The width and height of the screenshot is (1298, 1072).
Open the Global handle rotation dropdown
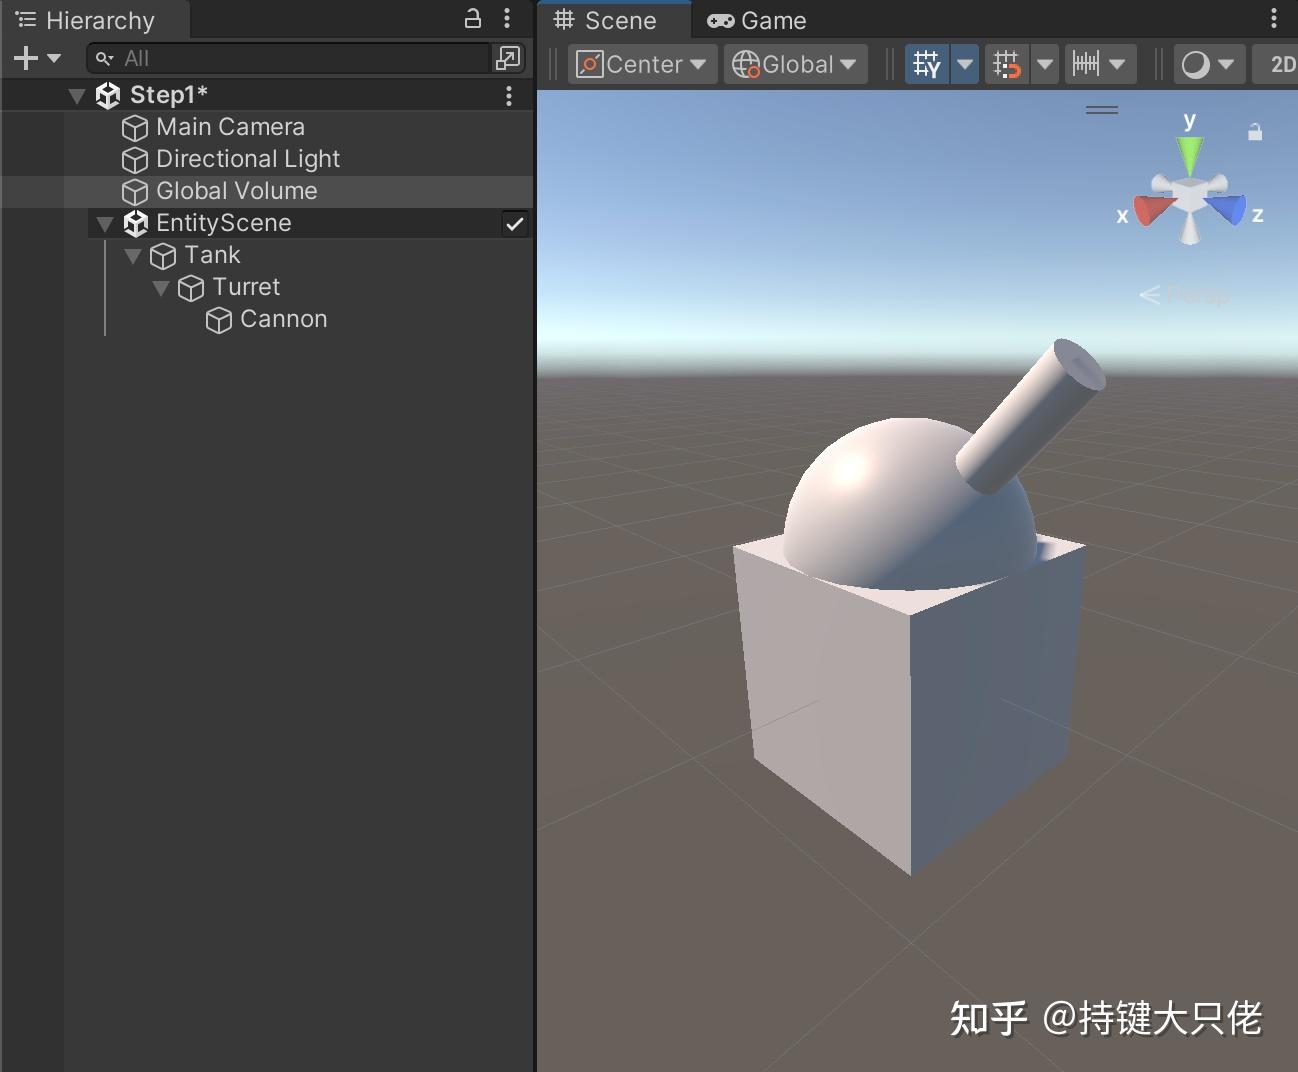point(796,65)
